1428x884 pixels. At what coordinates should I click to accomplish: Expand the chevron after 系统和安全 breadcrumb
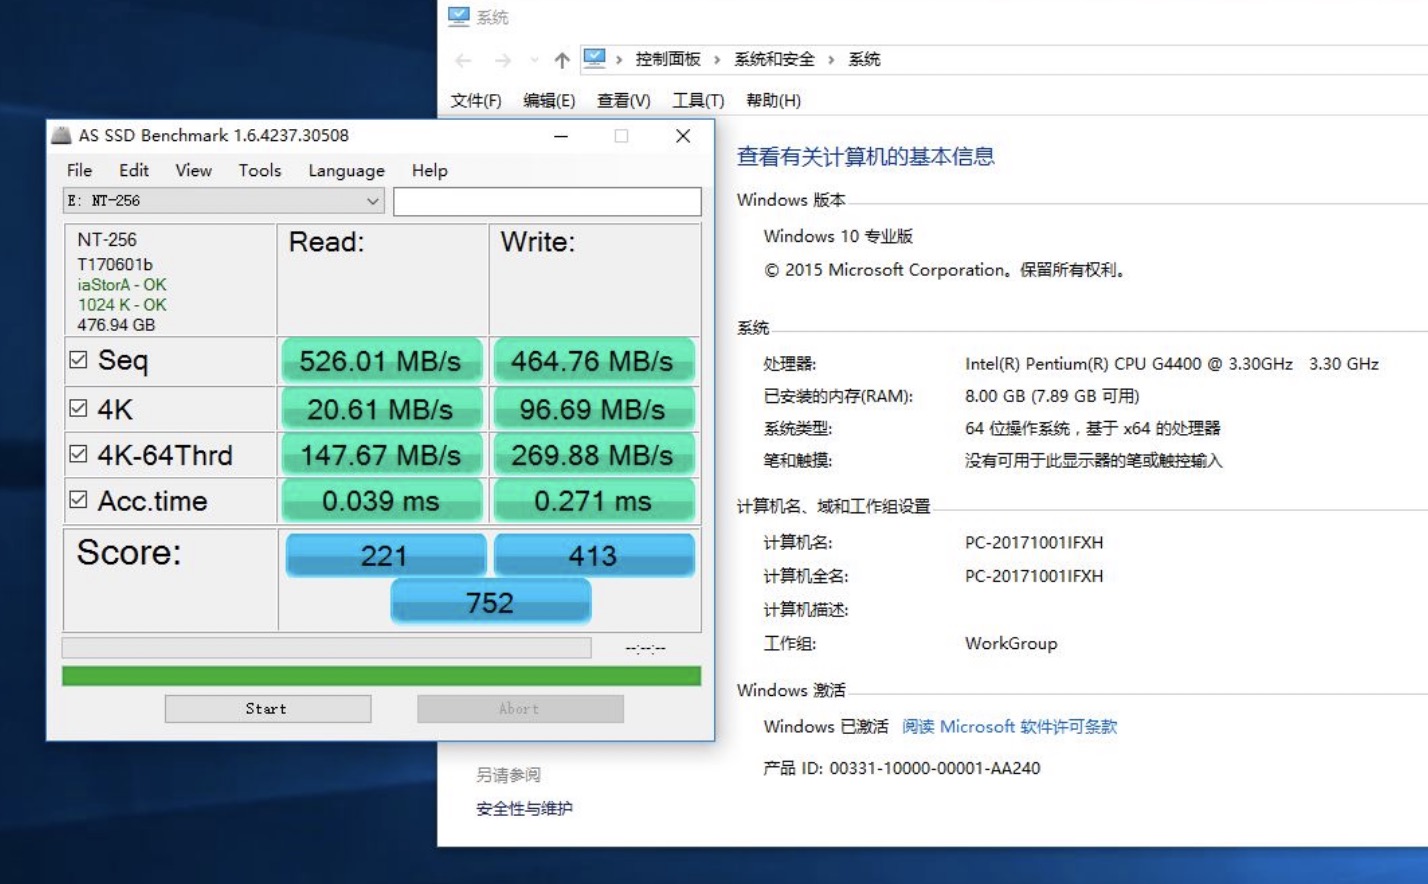click(x=831, y=60)
